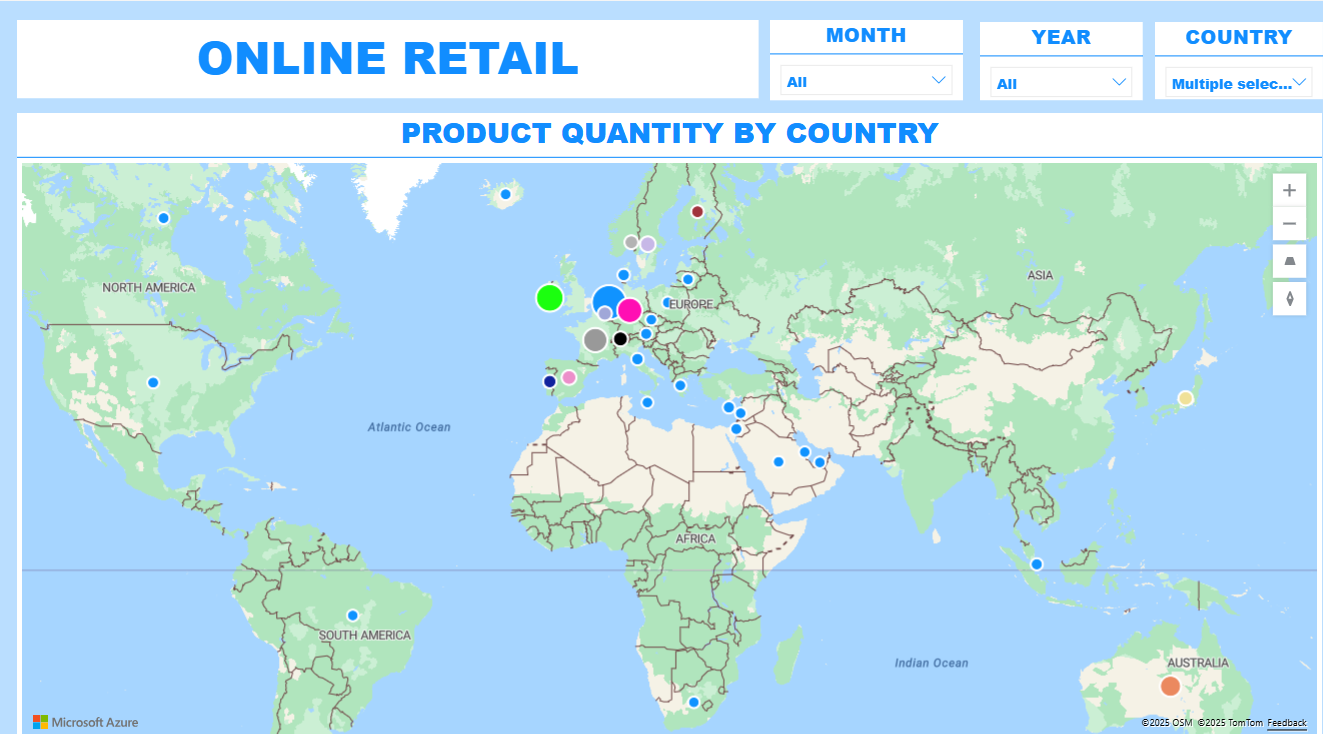The image size is (1323, 734).
Task: Click the map tilt/pitch control
Action: point(1289,261)
